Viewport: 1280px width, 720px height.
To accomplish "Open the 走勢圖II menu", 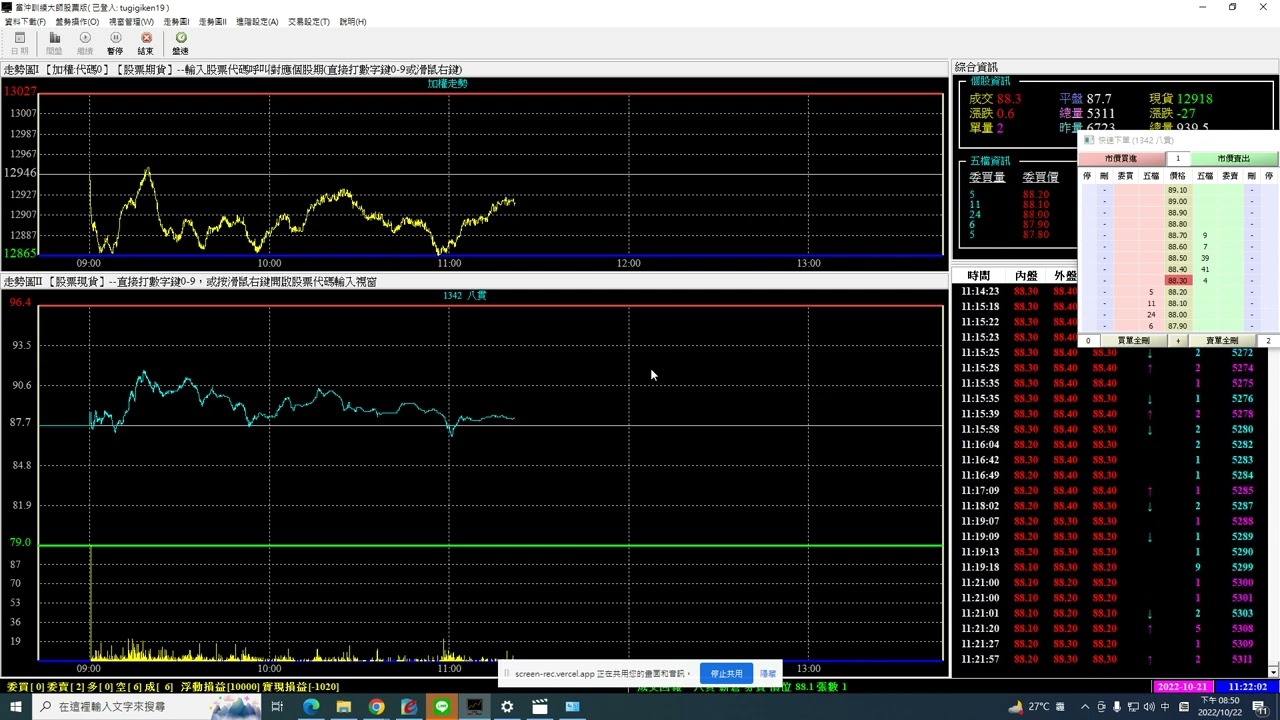I will [x=212, y=22].
